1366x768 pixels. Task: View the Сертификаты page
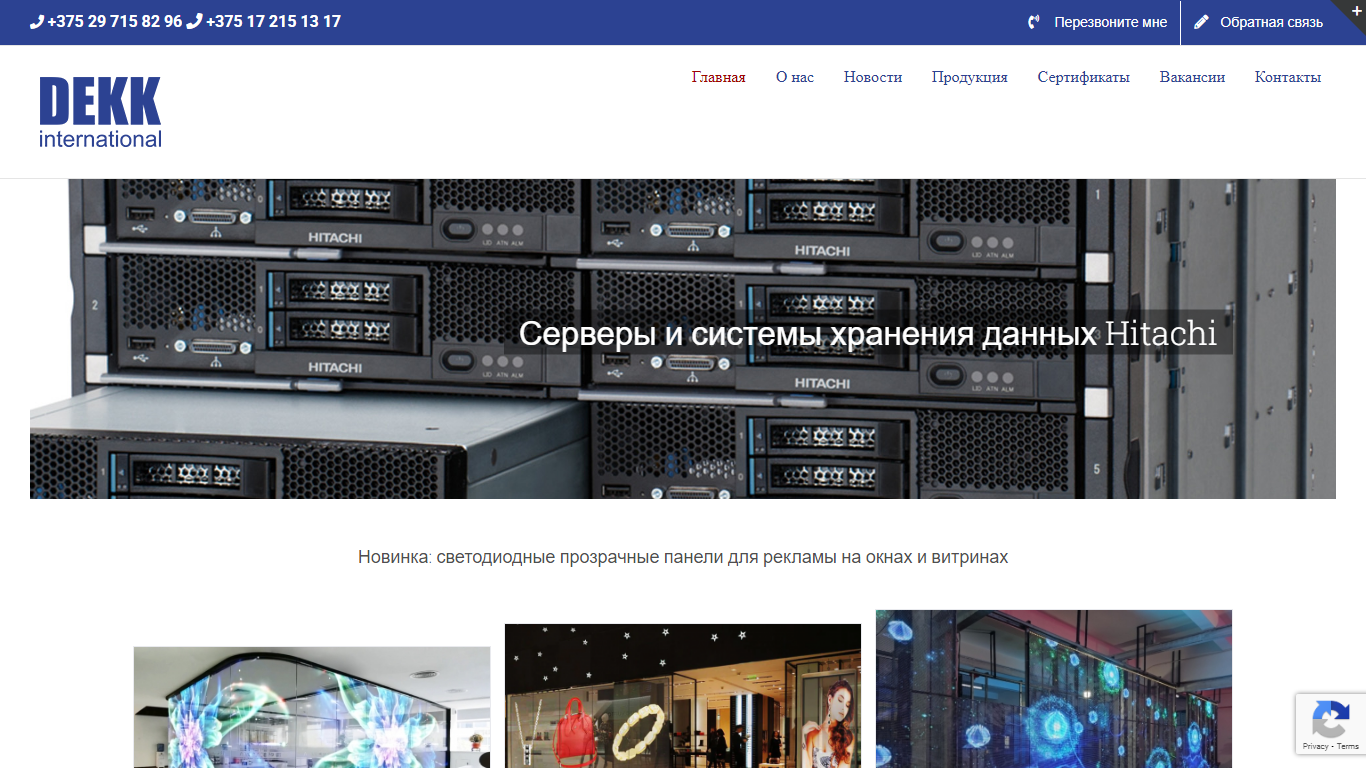click(x=1083, y=77)
